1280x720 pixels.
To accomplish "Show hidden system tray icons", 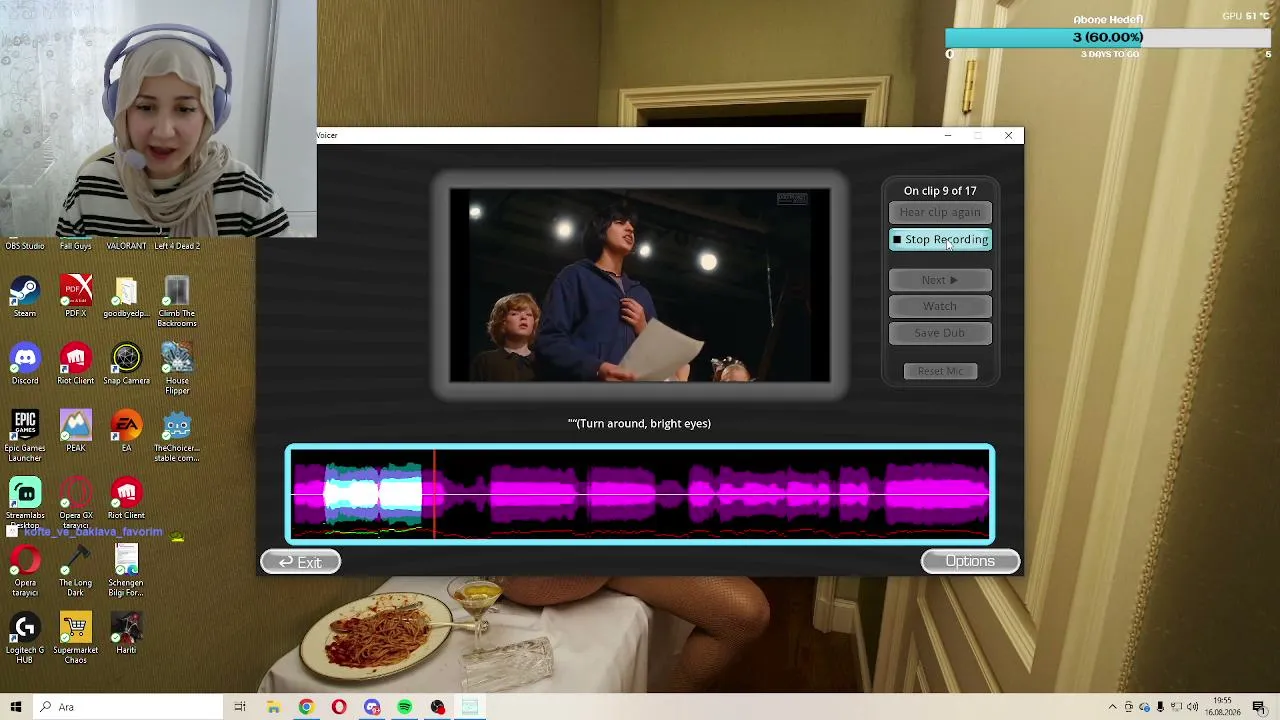I will (x=1112, y=707).
